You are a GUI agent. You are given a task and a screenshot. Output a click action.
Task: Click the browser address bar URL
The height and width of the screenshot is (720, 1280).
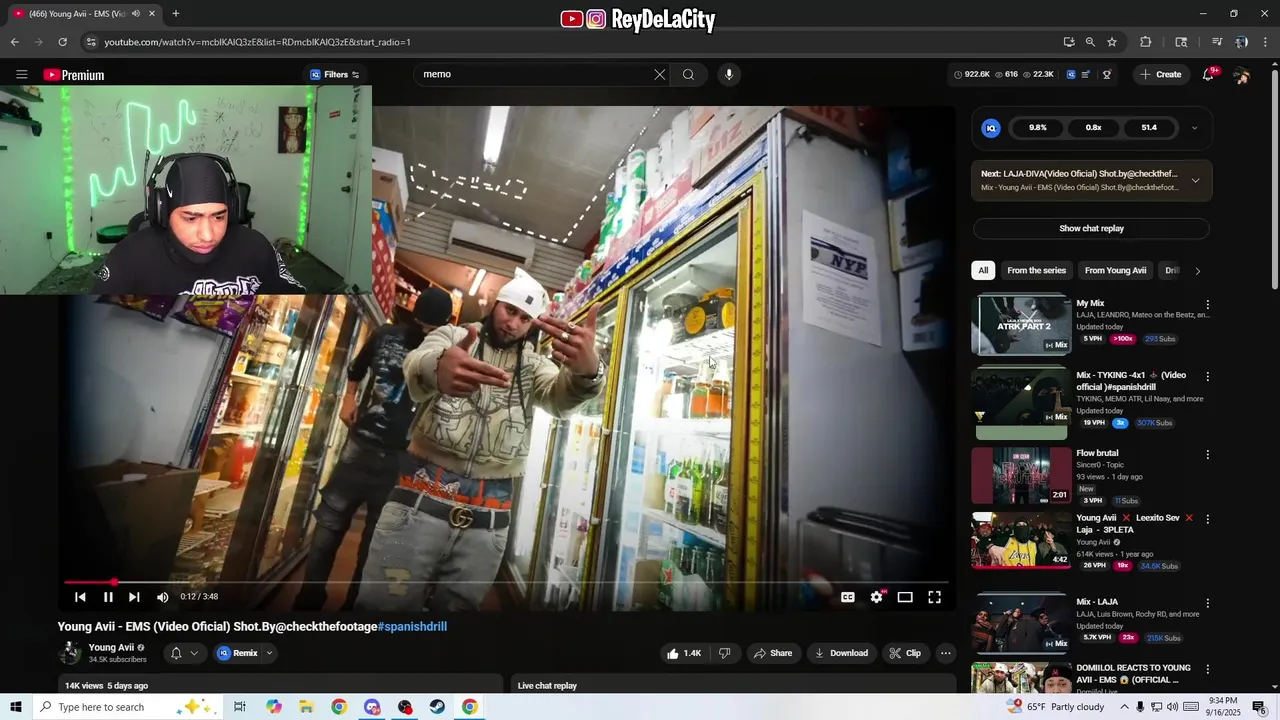tap(257, 42)
